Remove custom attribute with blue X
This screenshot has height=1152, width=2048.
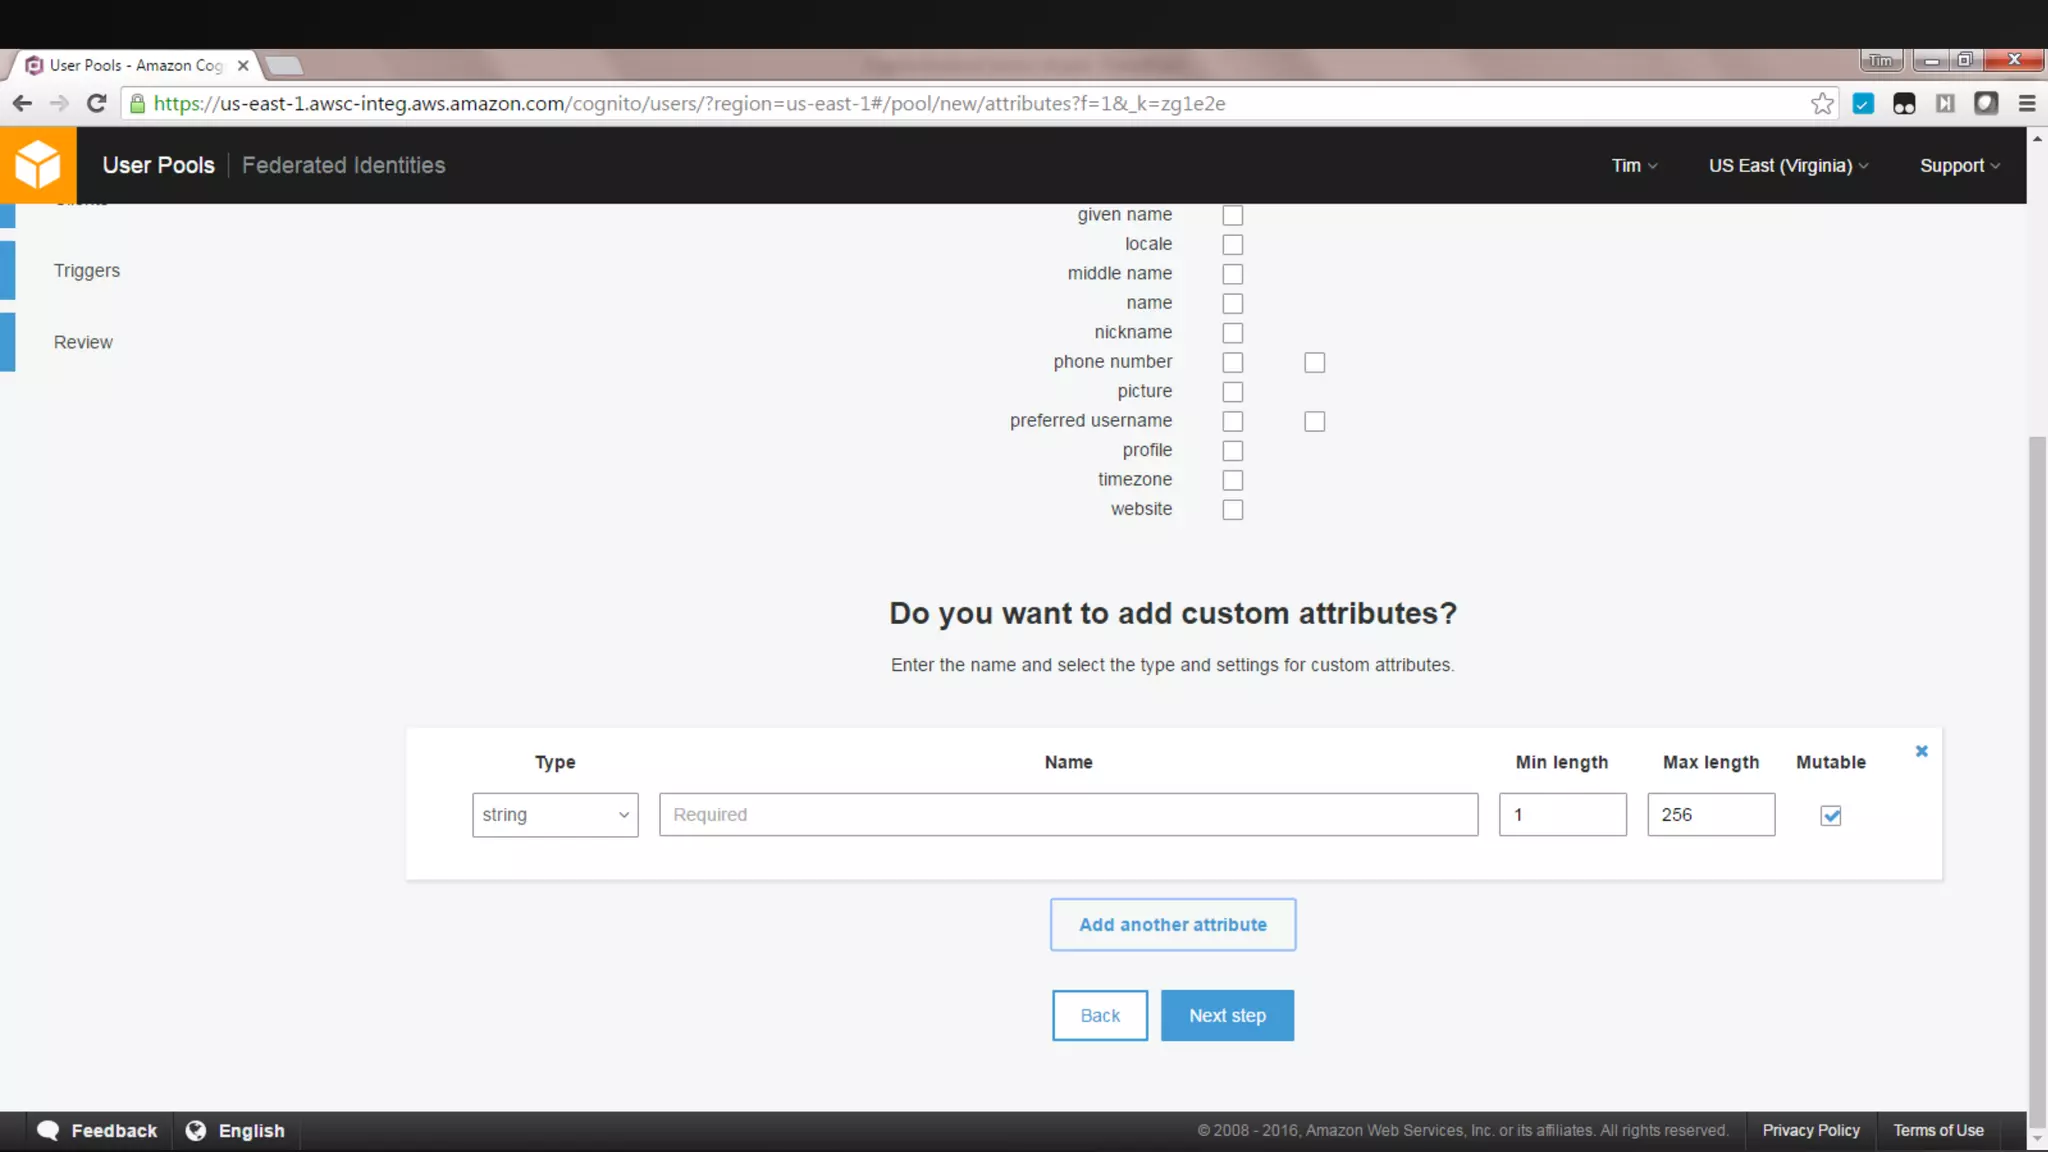click(x=1921, y=751)
